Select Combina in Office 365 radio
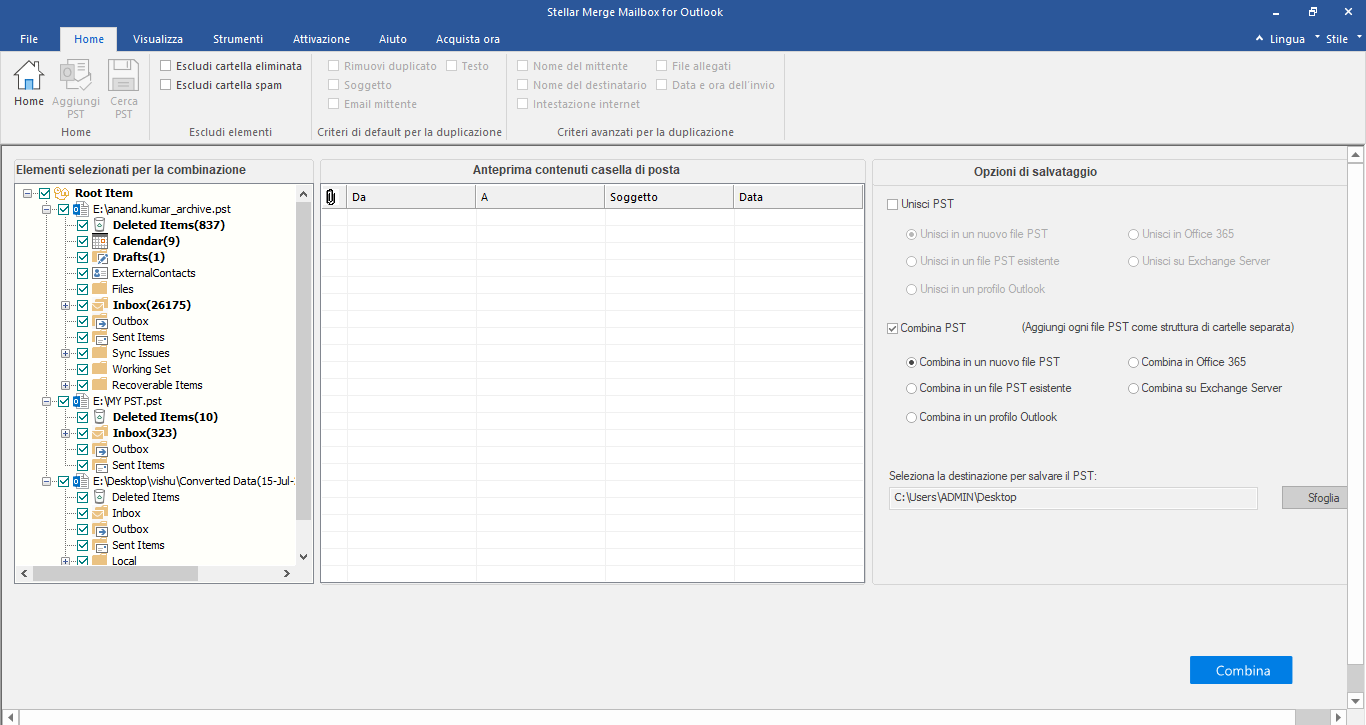 [1133, 362]
